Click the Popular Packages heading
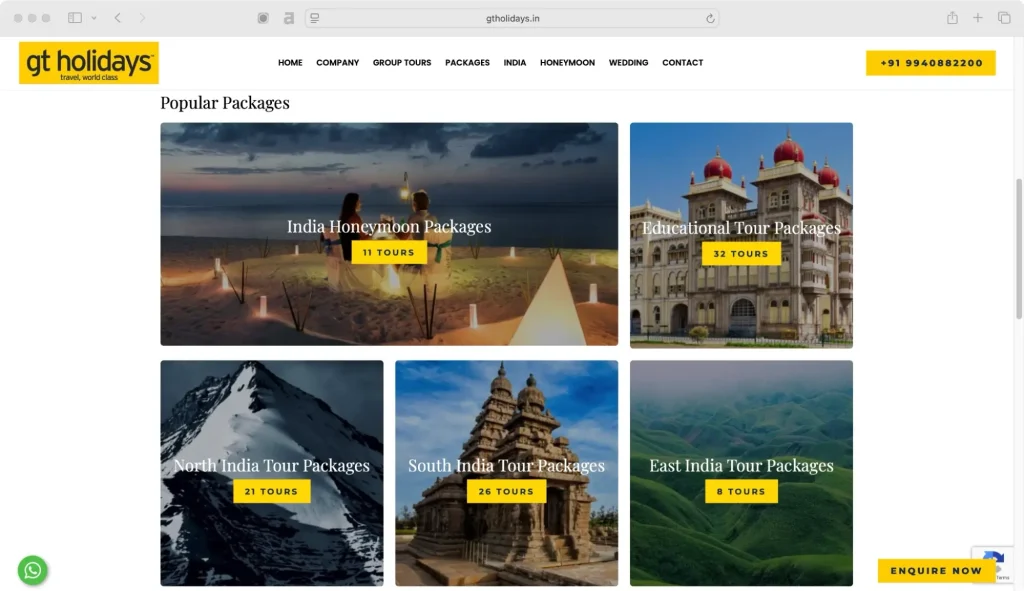Viewport: 1024px width, 591px height. click(225, 103)
